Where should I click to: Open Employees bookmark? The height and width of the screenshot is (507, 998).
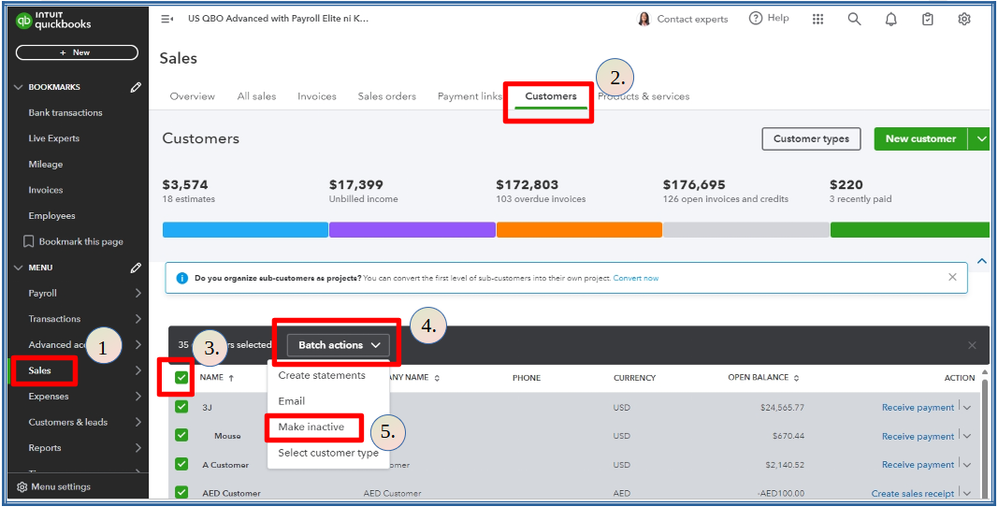pyautogui.click(x=52, y=216)
